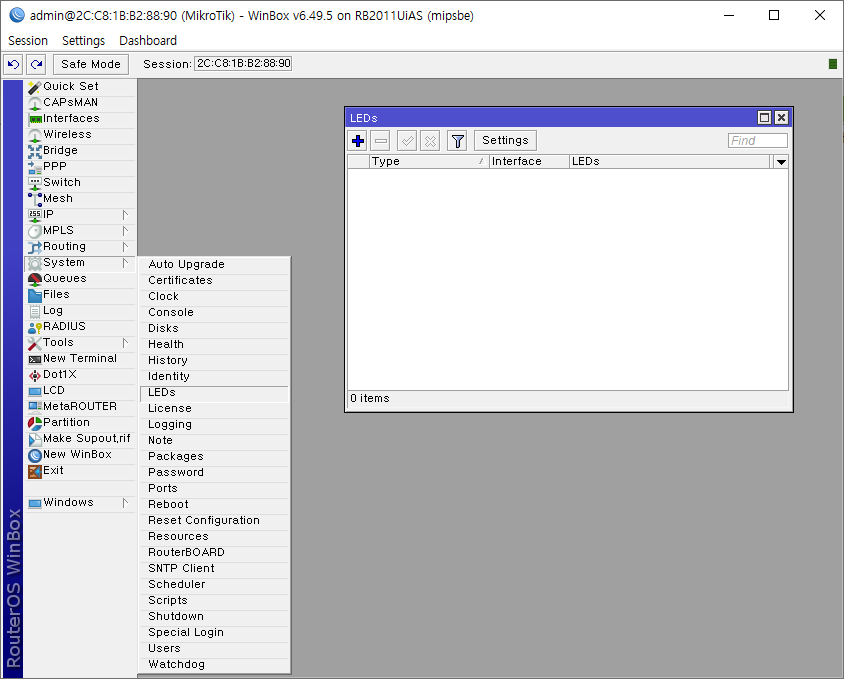The image size is (844, 679).
Task: Expand the IP submenu
Action: [80, 214]
